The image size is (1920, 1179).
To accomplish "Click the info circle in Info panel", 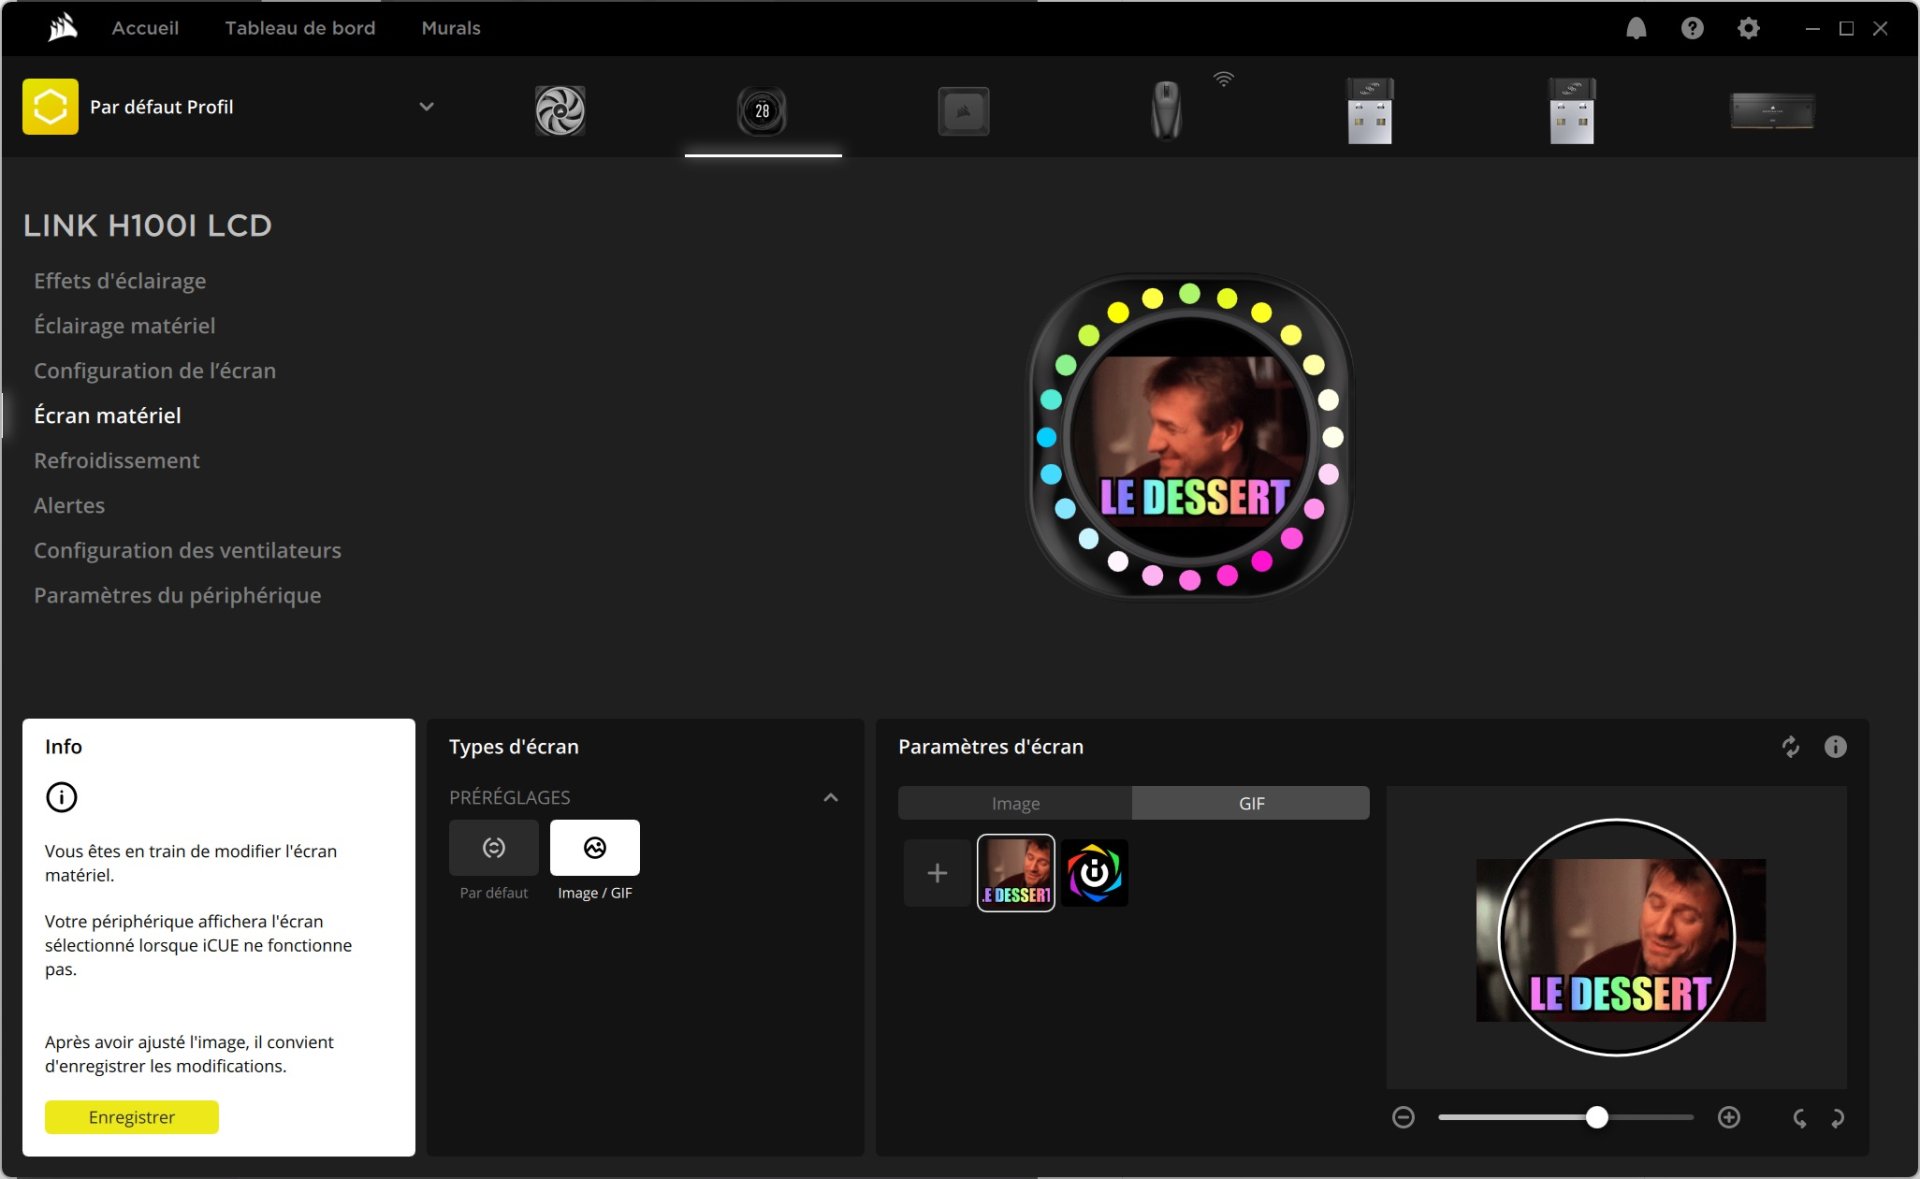I will 61,797.
